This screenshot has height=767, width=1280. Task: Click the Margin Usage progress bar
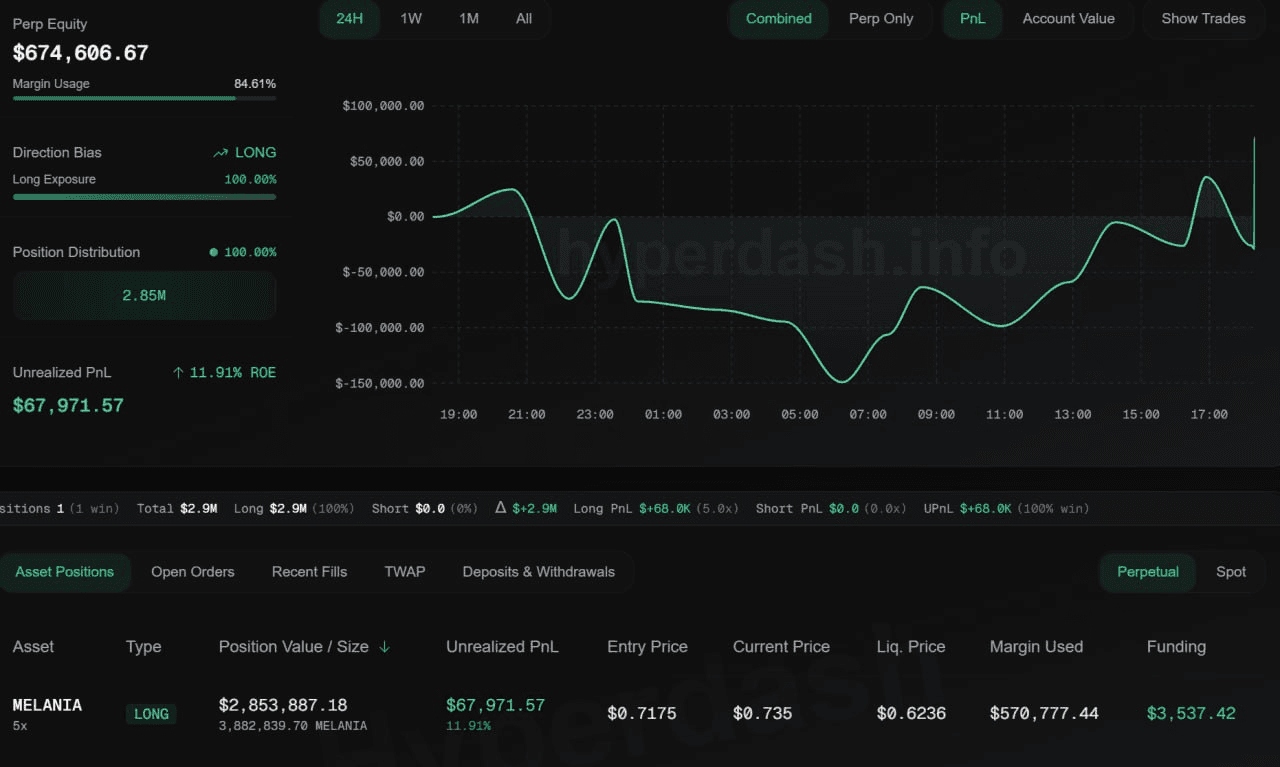tap(144, 98)
